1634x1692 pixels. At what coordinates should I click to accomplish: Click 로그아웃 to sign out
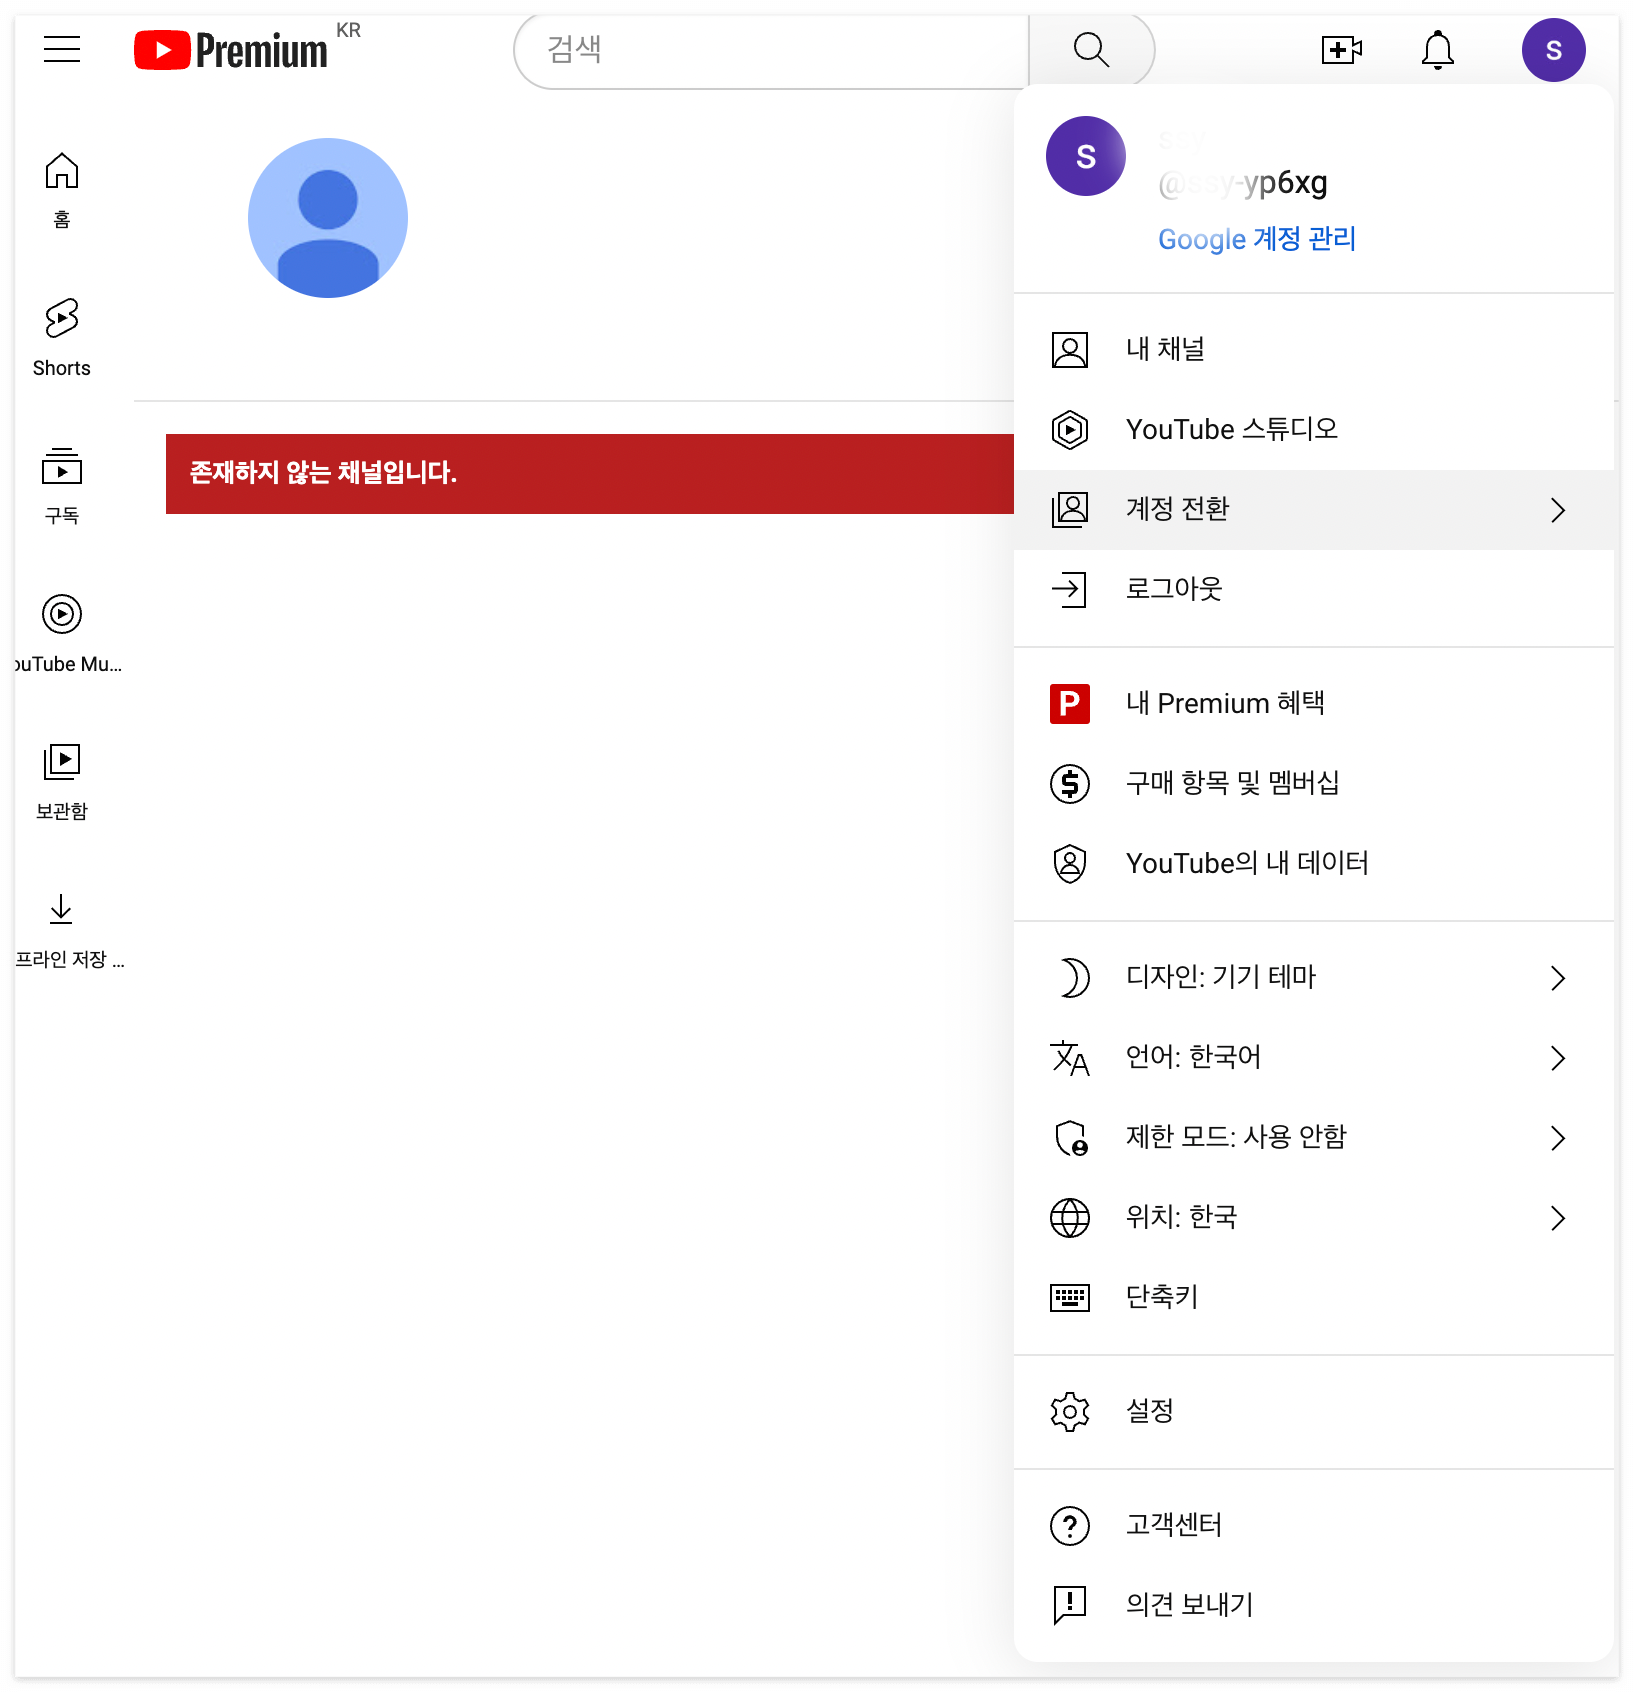(x=1314, y=590)
